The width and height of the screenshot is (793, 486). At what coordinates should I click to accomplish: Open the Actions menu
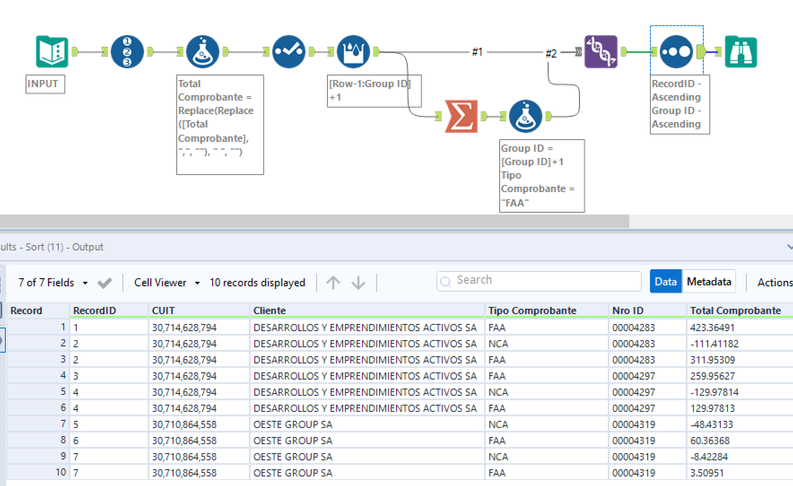pos(774,283)
